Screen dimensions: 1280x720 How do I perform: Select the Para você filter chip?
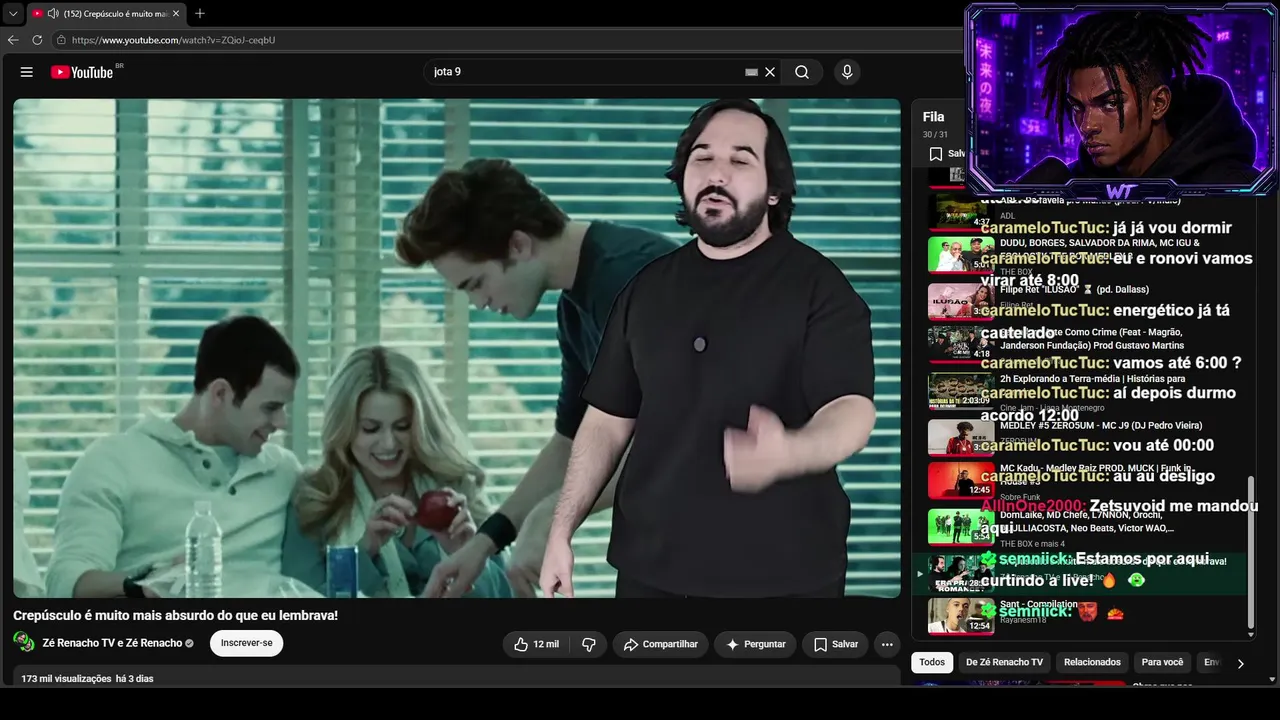point(1162,662)
